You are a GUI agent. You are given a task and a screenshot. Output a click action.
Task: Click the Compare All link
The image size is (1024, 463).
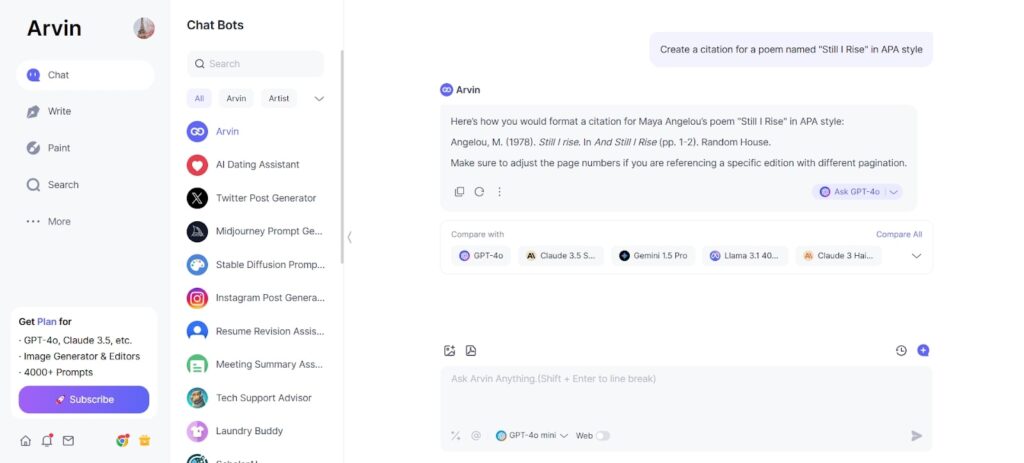tap(899, 234)
